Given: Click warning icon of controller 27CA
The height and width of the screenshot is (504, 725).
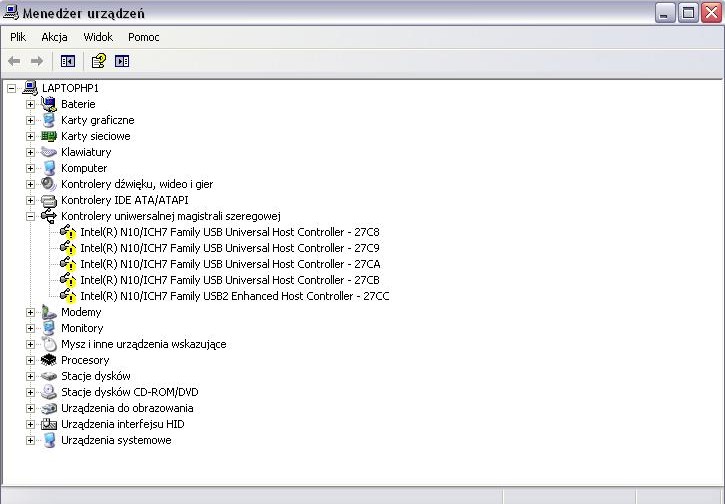Looking at the screenshot, I should tap(68, 264).
